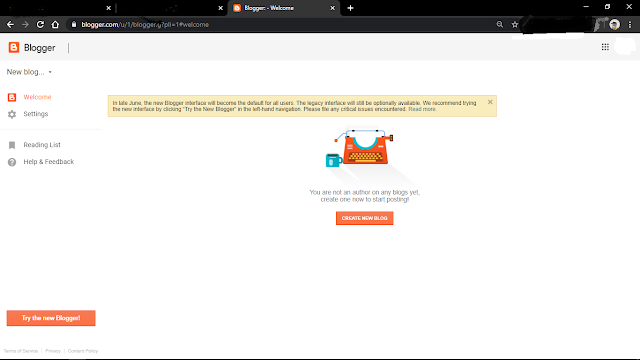Click the Help & Feedback question icon
The height and width of the screenshot is (360, 640).
(12, 162)
